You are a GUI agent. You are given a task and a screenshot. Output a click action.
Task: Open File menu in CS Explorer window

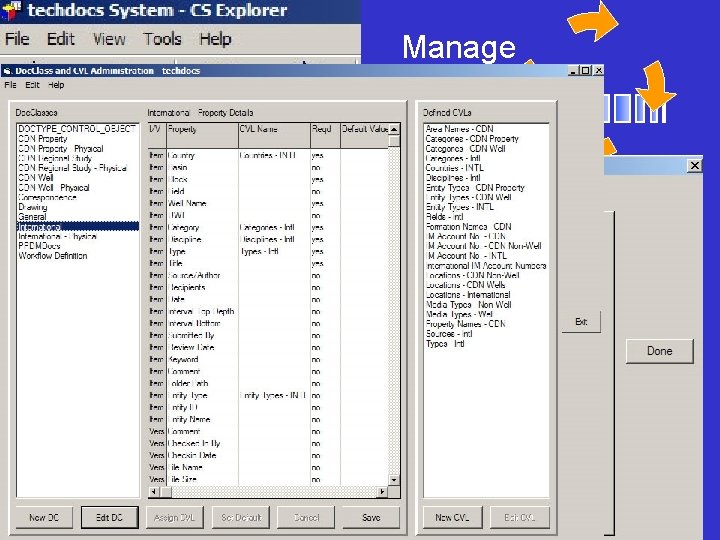click(17, 39)
